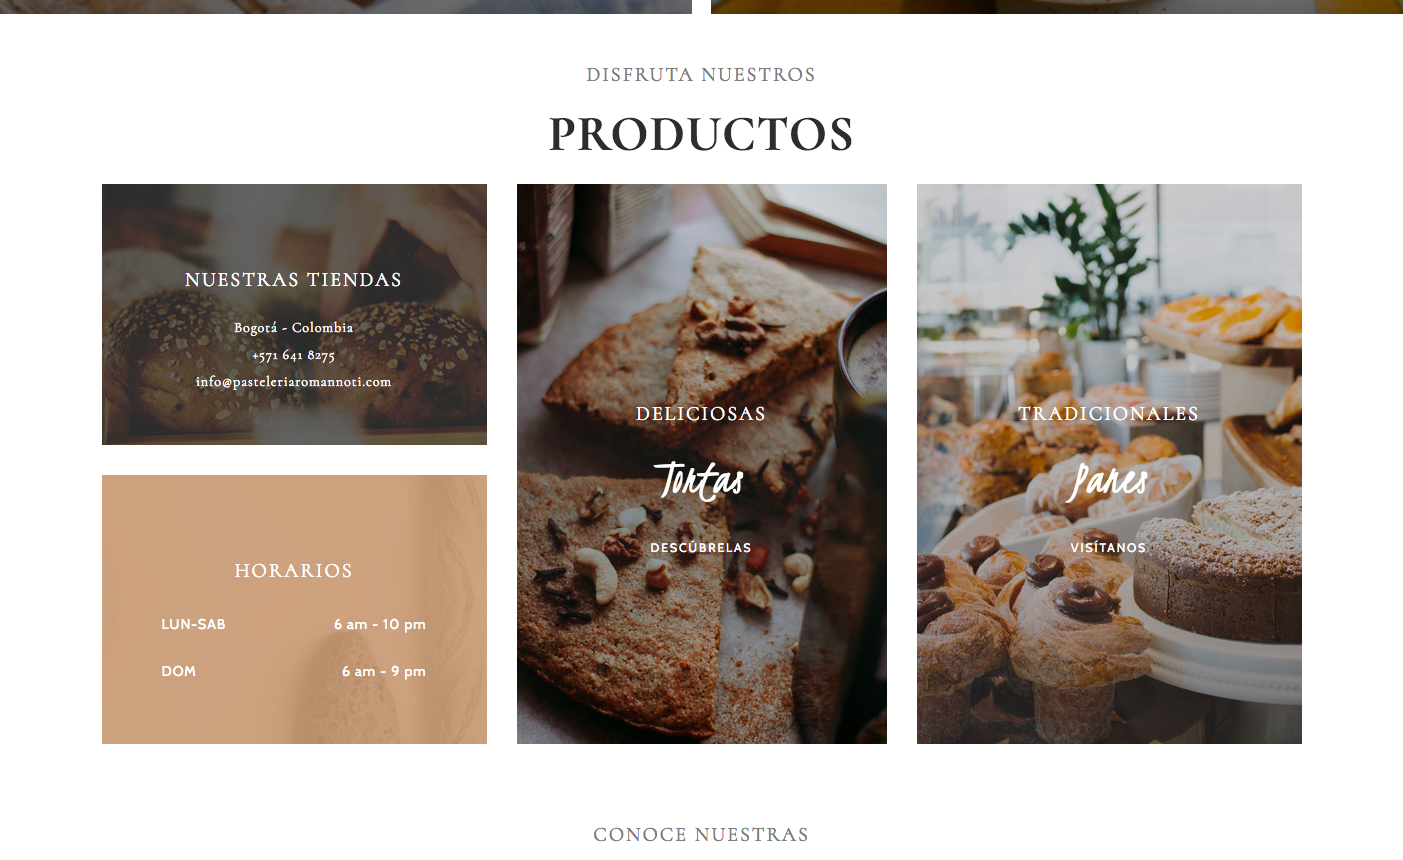Click the DISFRUTA NUESTROS subtitle
1403x860 pixels.
point(701,75)
